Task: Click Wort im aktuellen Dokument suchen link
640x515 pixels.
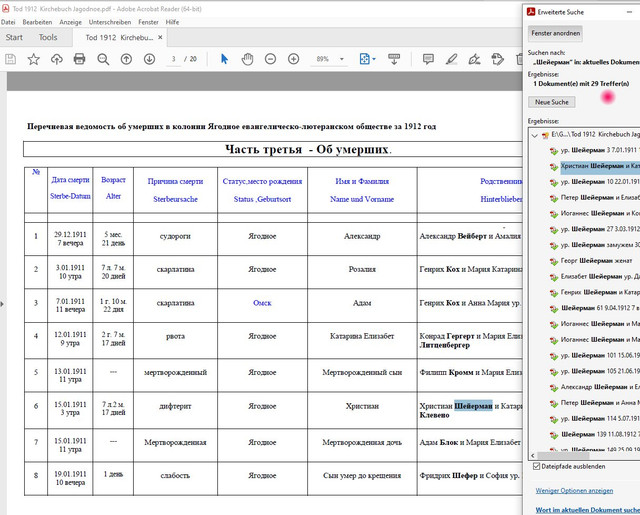Action: 588,510
